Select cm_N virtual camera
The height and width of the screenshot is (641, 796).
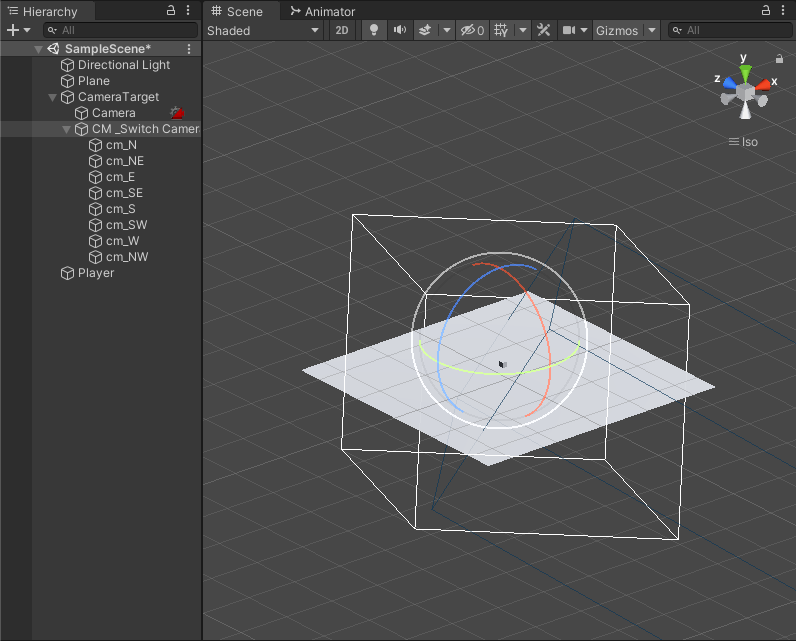pos(121,145)
